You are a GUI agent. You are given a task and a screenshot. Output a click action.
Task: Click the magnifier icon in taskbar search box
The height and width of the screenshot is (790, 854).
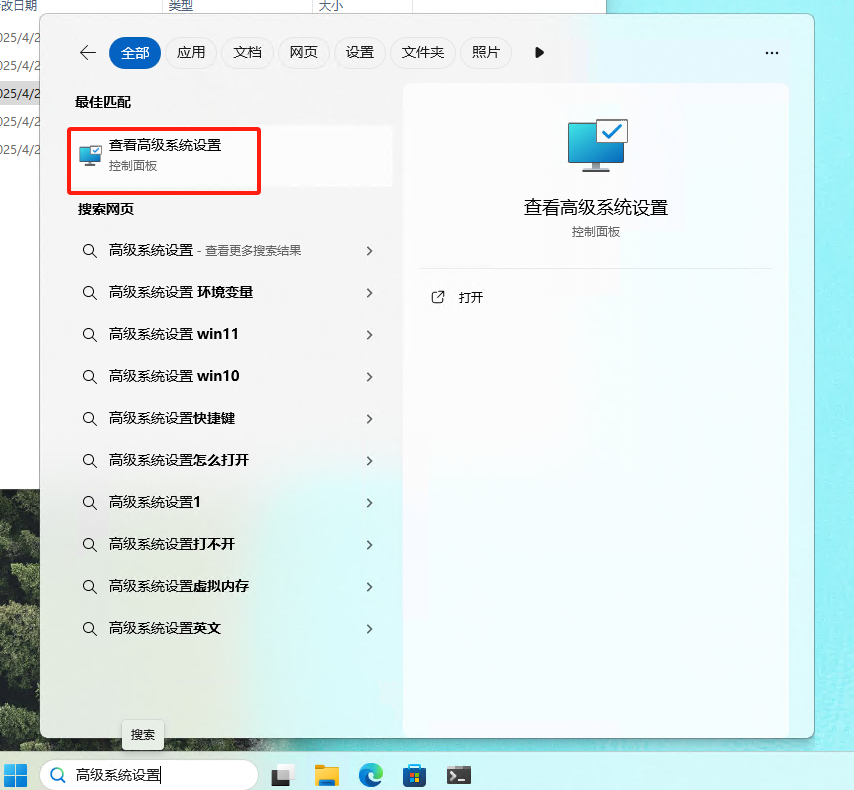58,775
